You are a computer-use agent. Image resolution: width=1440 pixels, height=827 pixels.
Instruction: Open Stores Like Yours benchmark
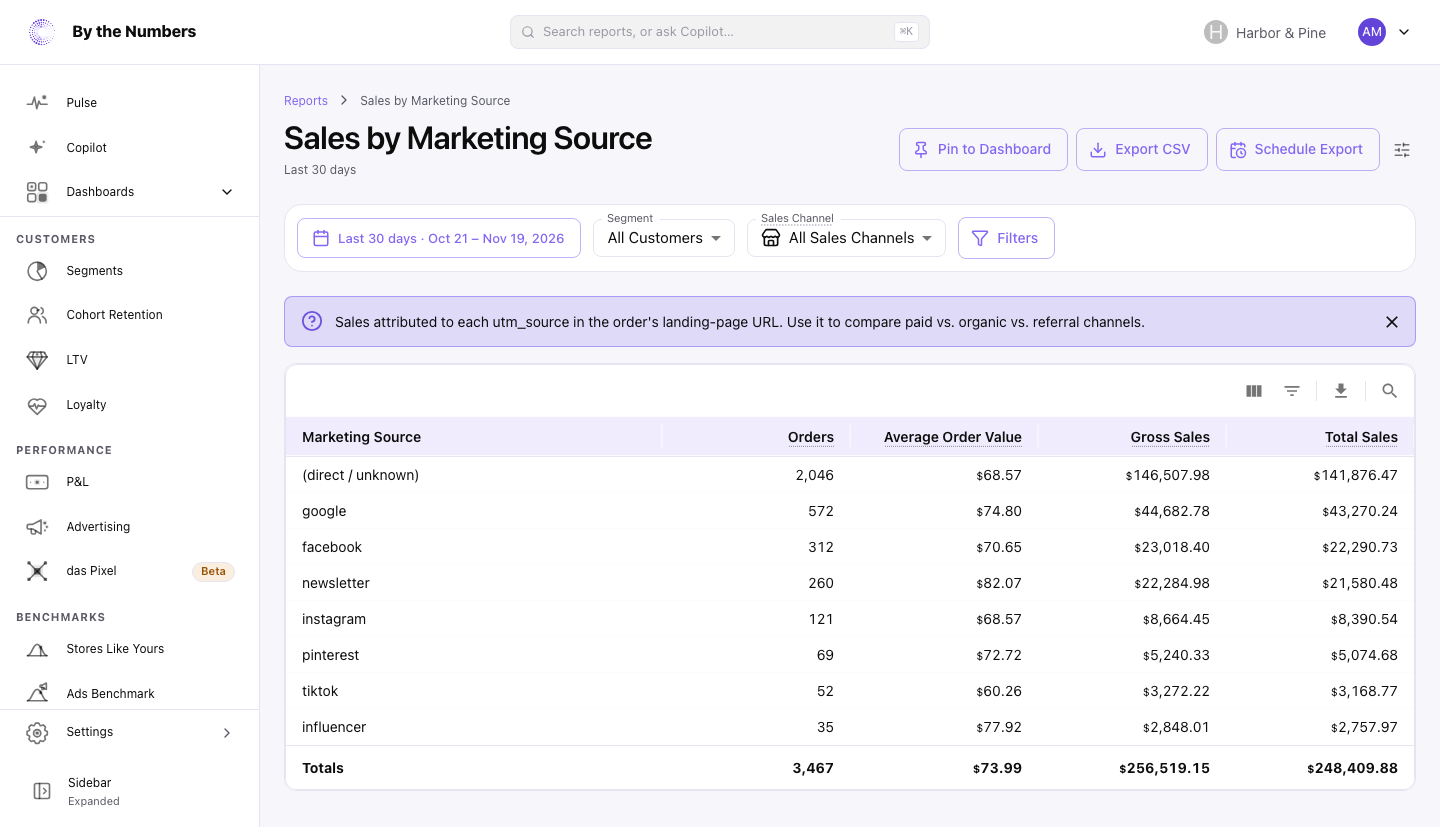pyautogui.click(x=130, y=649)
